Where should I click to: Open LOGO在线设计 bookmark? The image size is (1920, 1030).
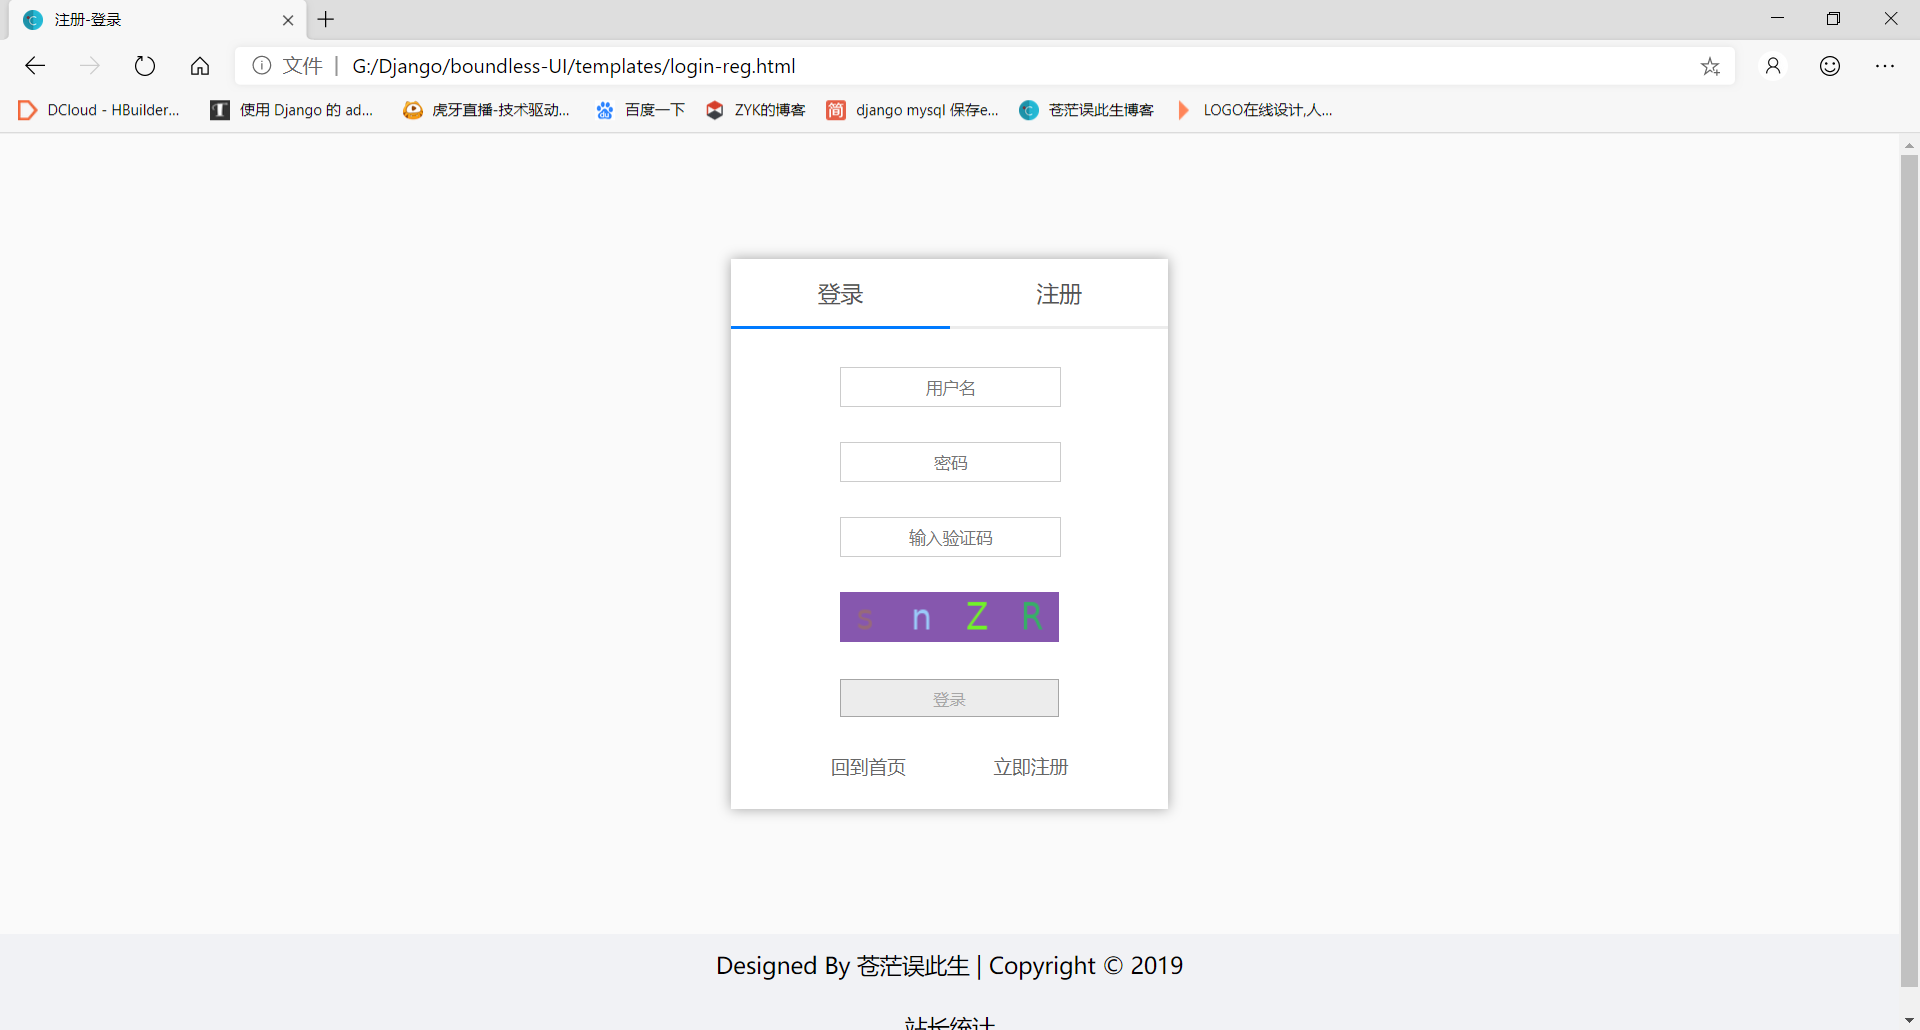(1253, 110)
